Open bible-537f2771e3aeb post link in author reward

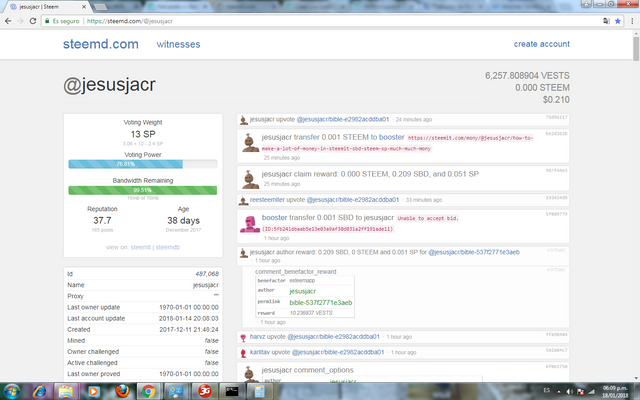tap(473, 252)
